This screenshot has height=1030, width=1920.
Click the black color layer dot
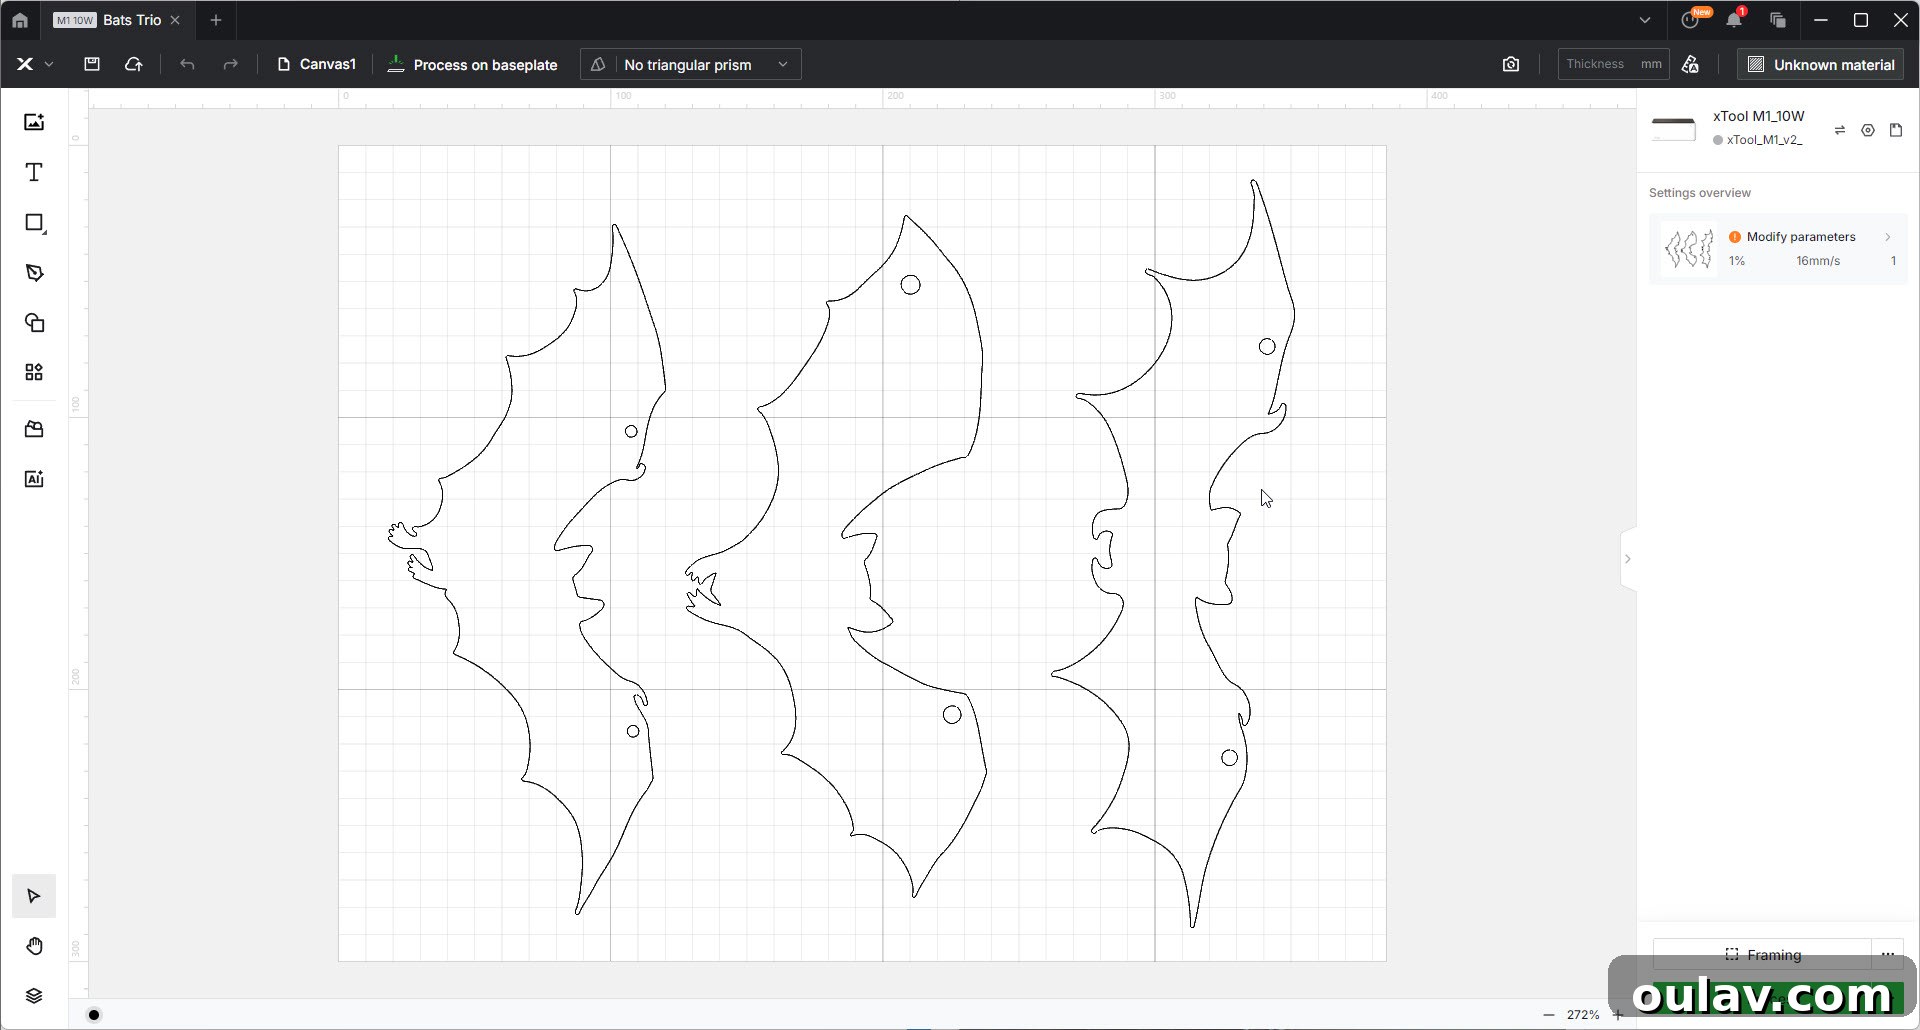click(x=94, y=1015)
